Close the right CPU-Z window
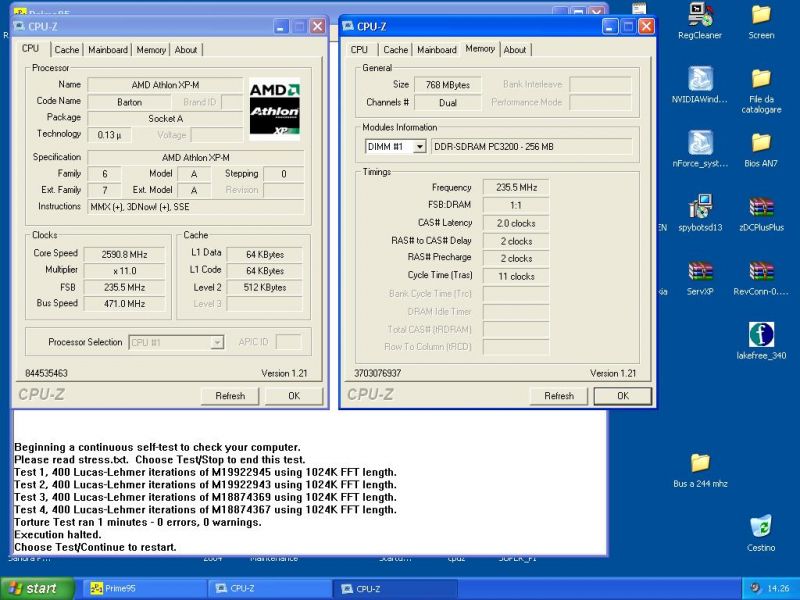Viewport: 800px width, 600px height. pyautogui.click(x=646, y=27)
